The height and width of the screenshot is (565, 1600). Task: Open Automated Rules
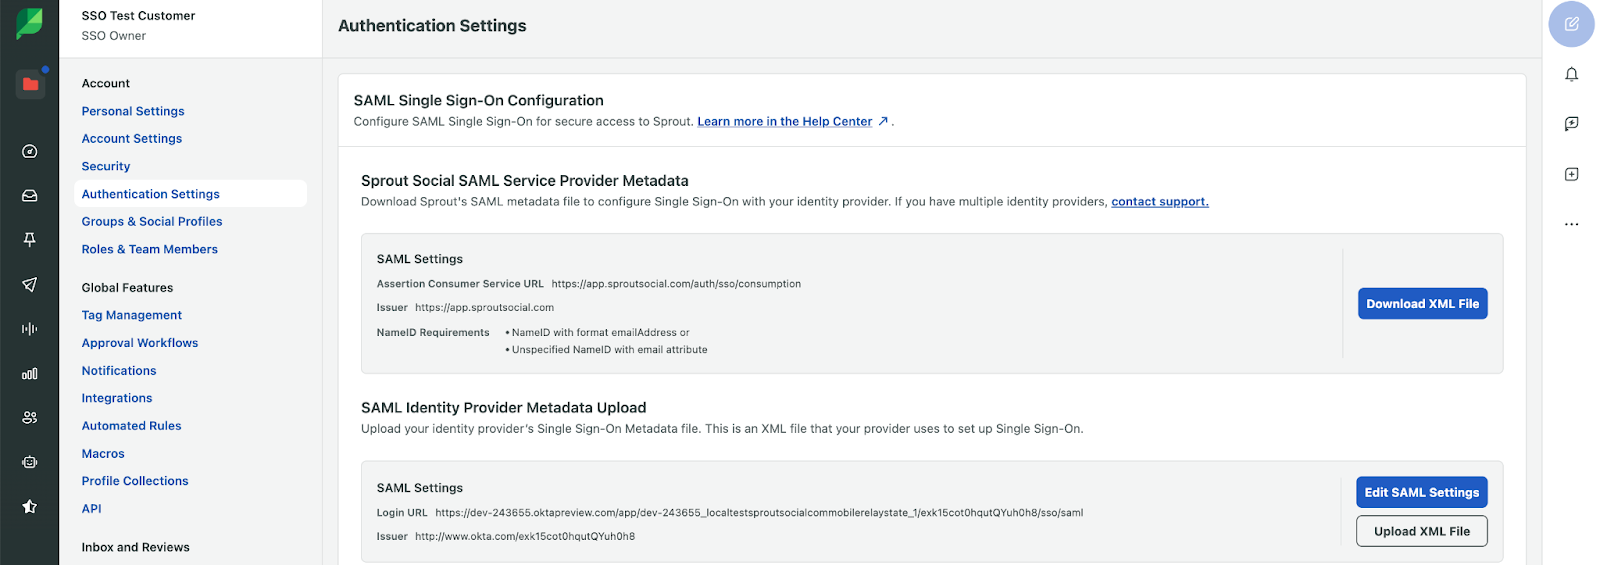coord(132,426)
